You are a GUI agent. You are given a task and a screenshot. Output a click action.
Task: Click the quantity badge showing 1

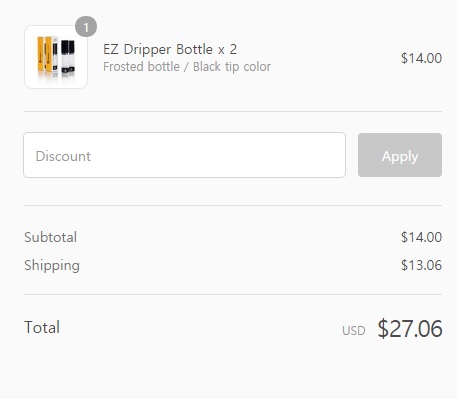coord(86,27)
